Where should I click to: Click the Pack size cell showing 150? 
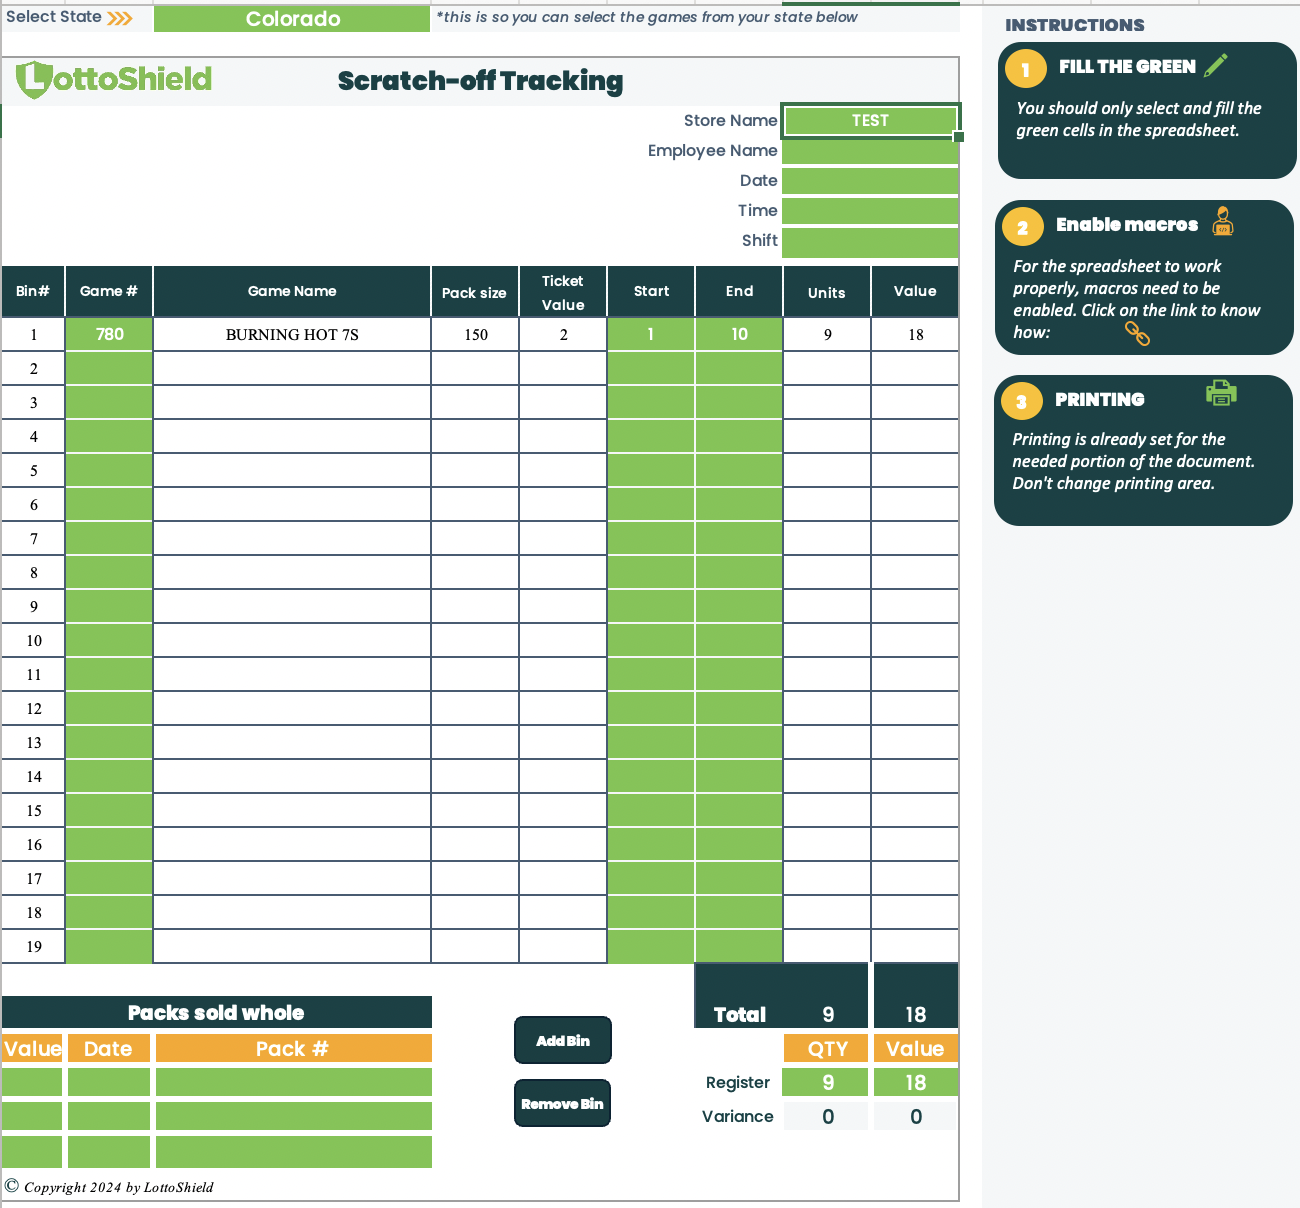pos(475,334)
